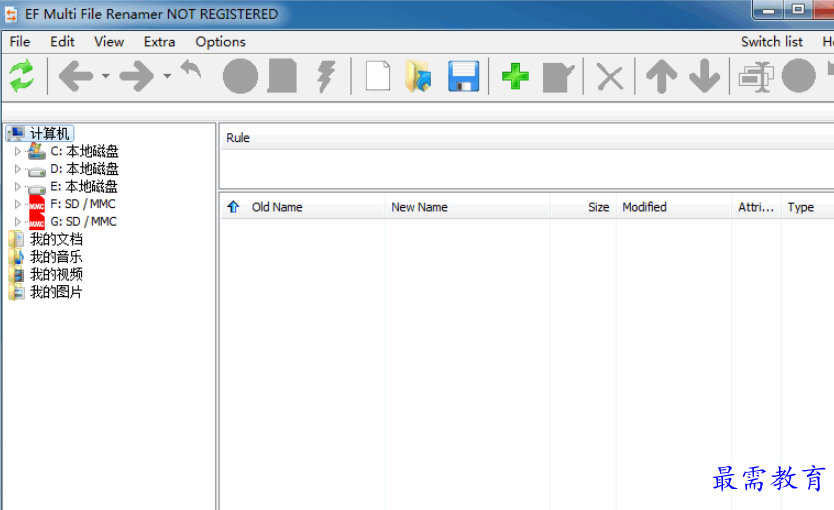The image size is (834, 510).
Task: Select C: 本地磁盘 in the tree
Action: coord(84,152)
